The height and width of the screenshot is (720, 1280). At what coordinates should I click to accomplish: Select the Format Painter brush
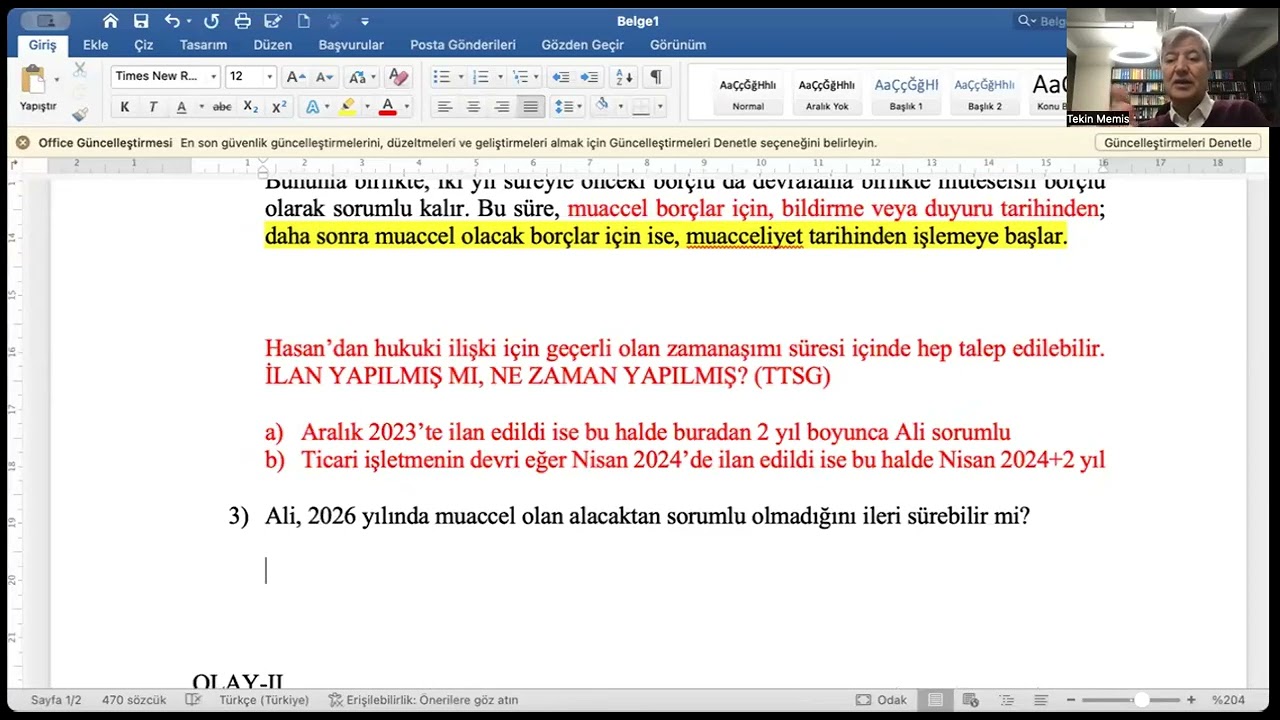coord(80,114)
